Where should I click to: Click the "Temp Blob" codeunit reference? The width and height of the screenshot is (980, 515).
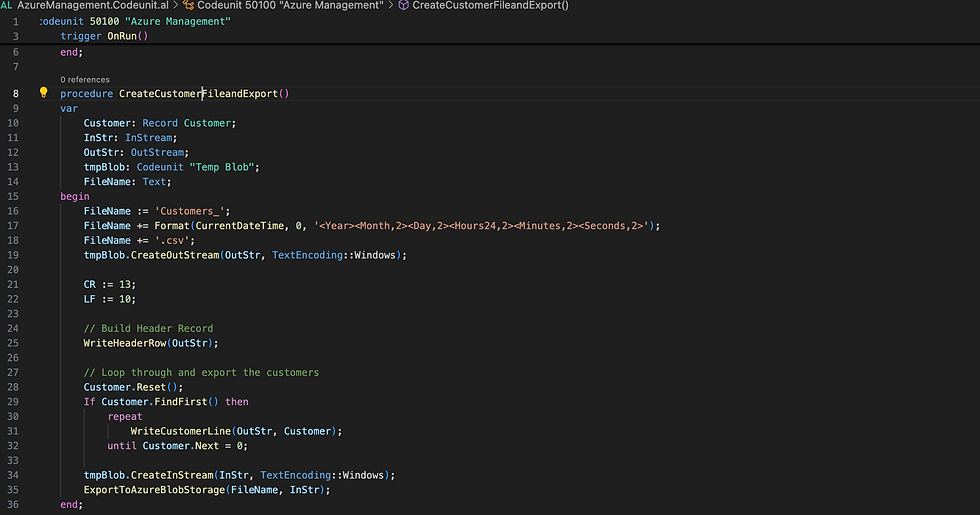(x=221, y=167)
